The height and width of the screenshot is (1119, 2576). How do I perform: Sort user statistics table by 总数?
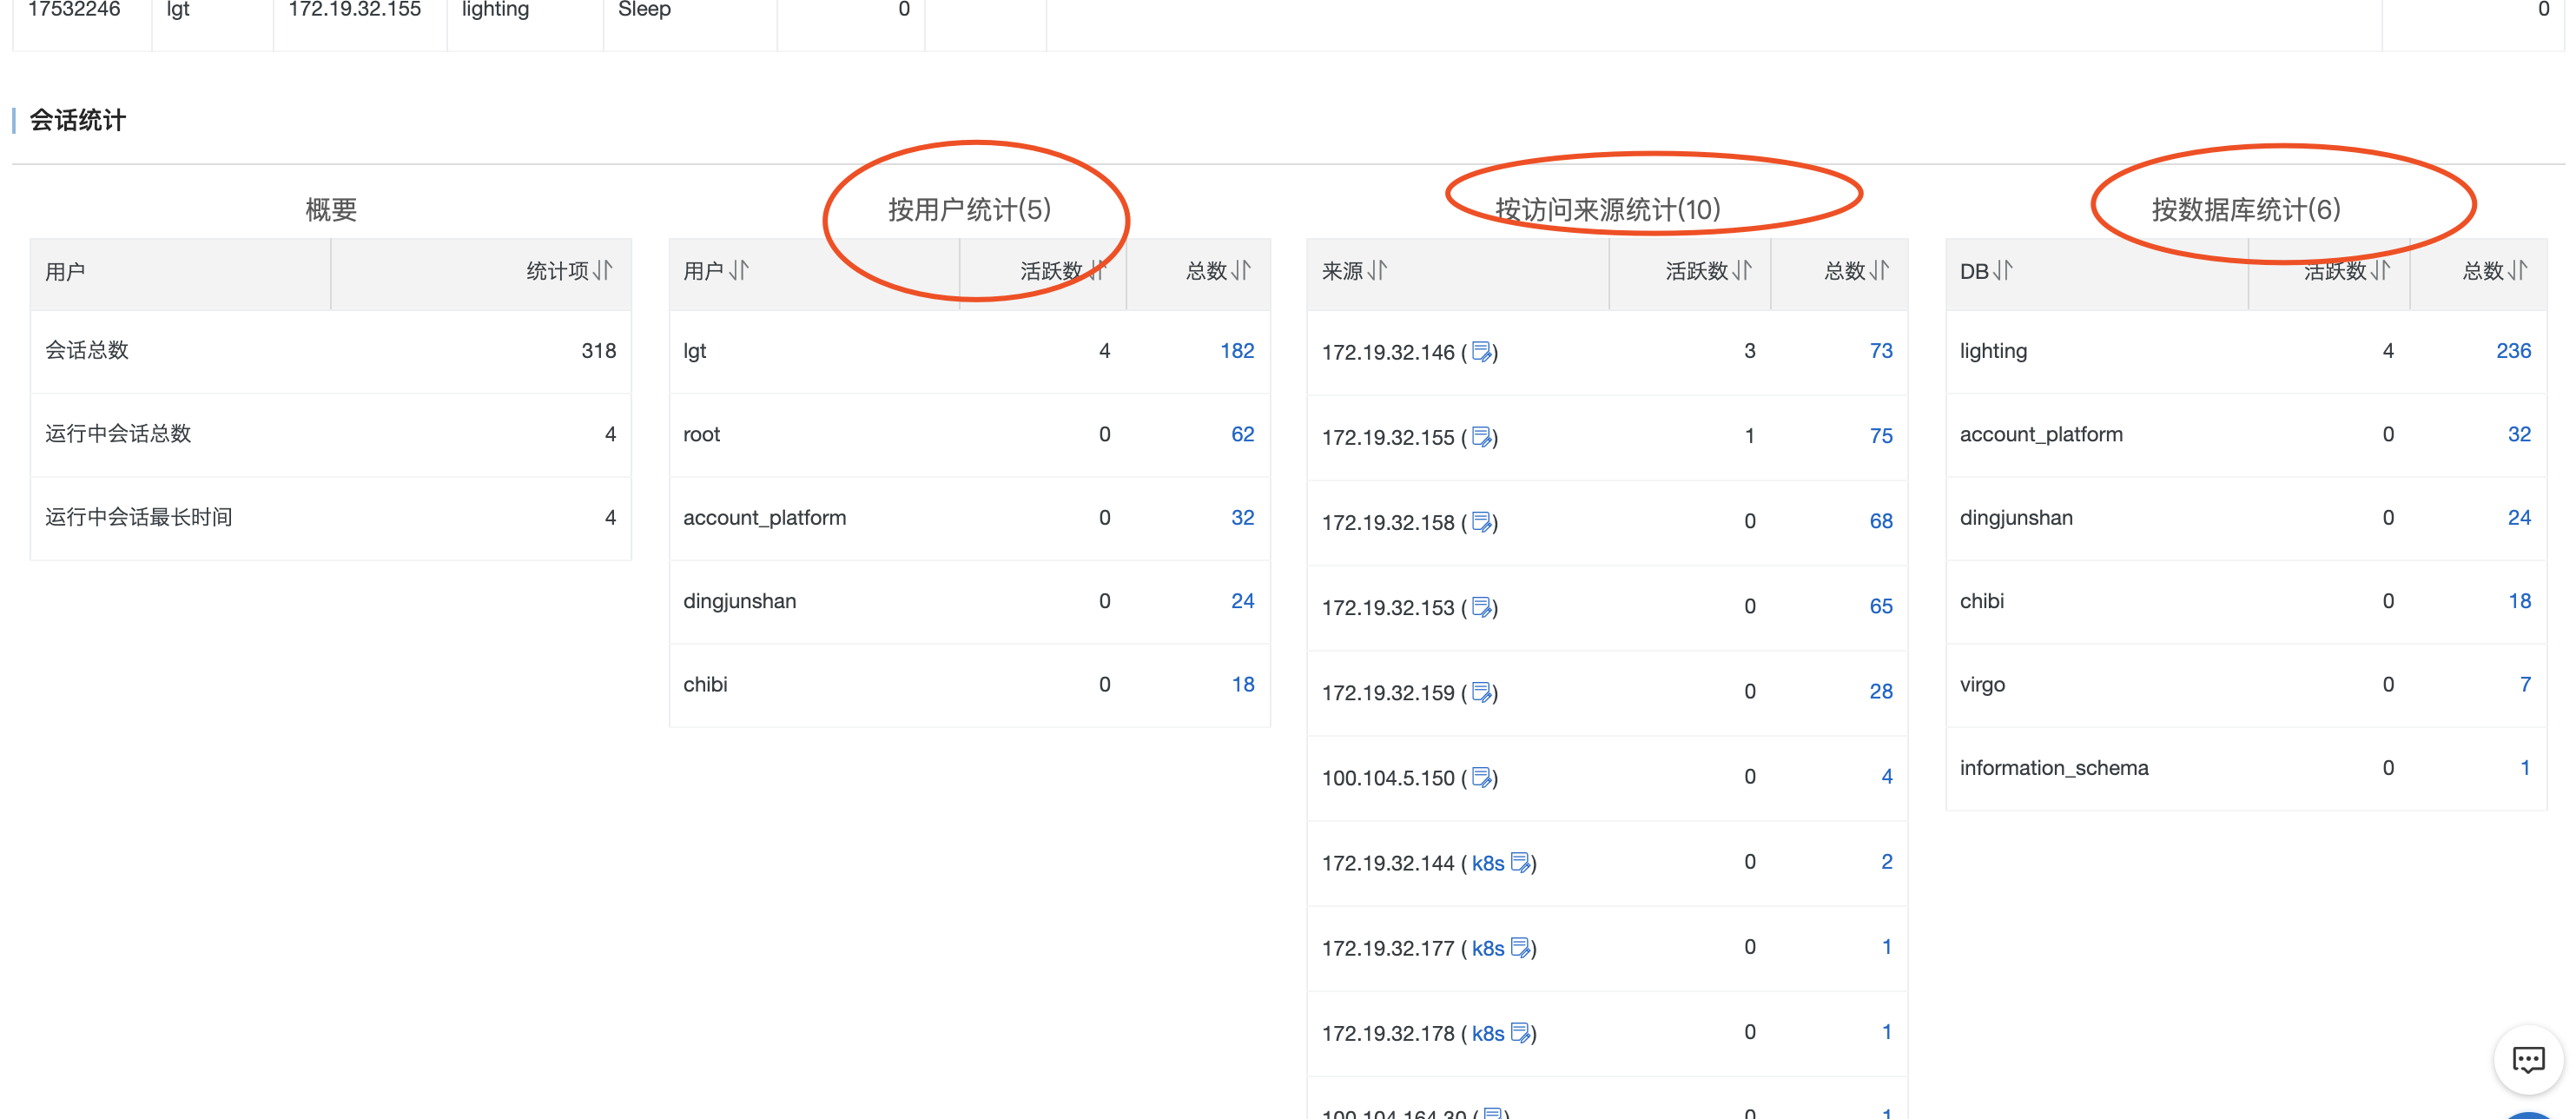[1241, 271]
